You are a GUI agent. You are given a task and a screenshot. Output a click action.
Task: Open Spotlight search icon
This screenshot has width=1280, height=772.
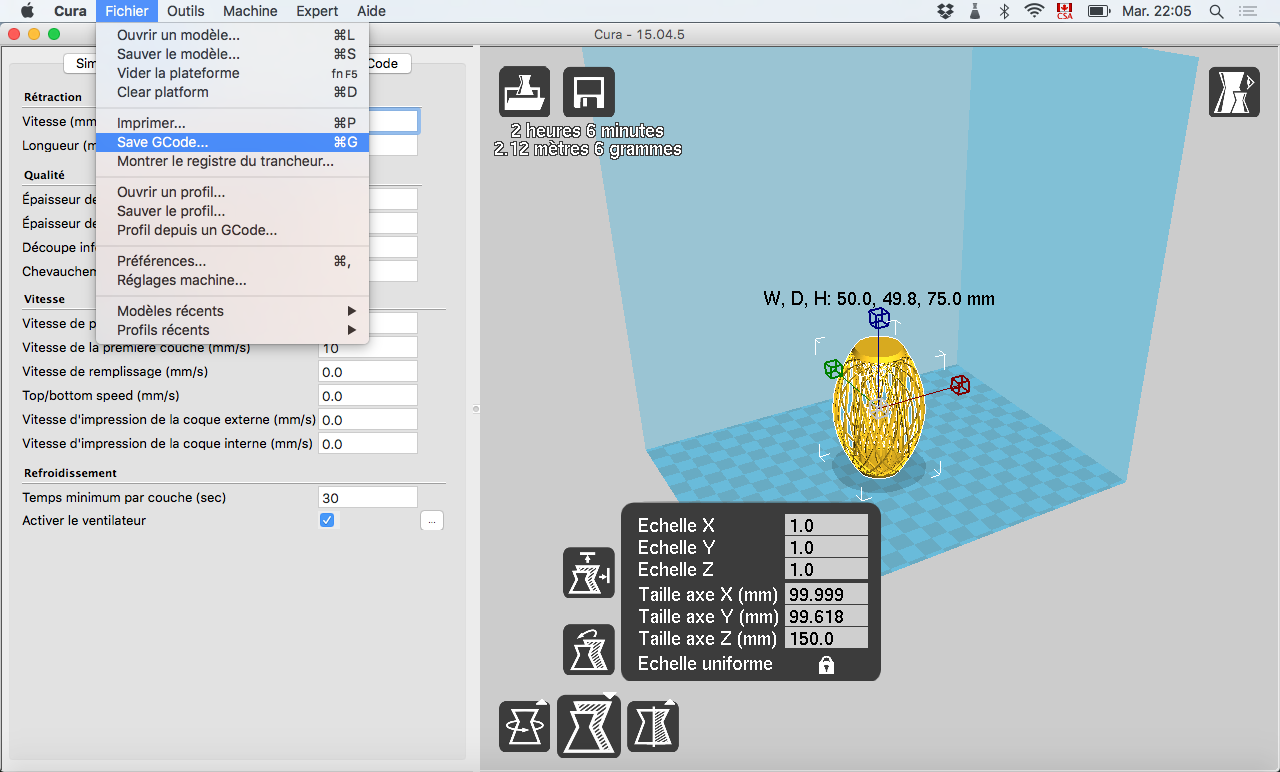point(1216,11)
